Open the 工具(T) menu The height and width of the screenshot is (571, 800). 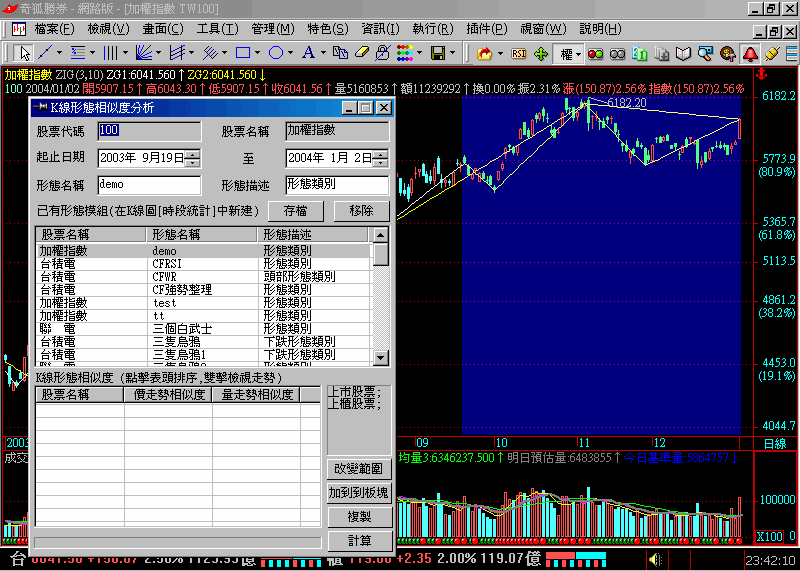[x=217, y=29]
